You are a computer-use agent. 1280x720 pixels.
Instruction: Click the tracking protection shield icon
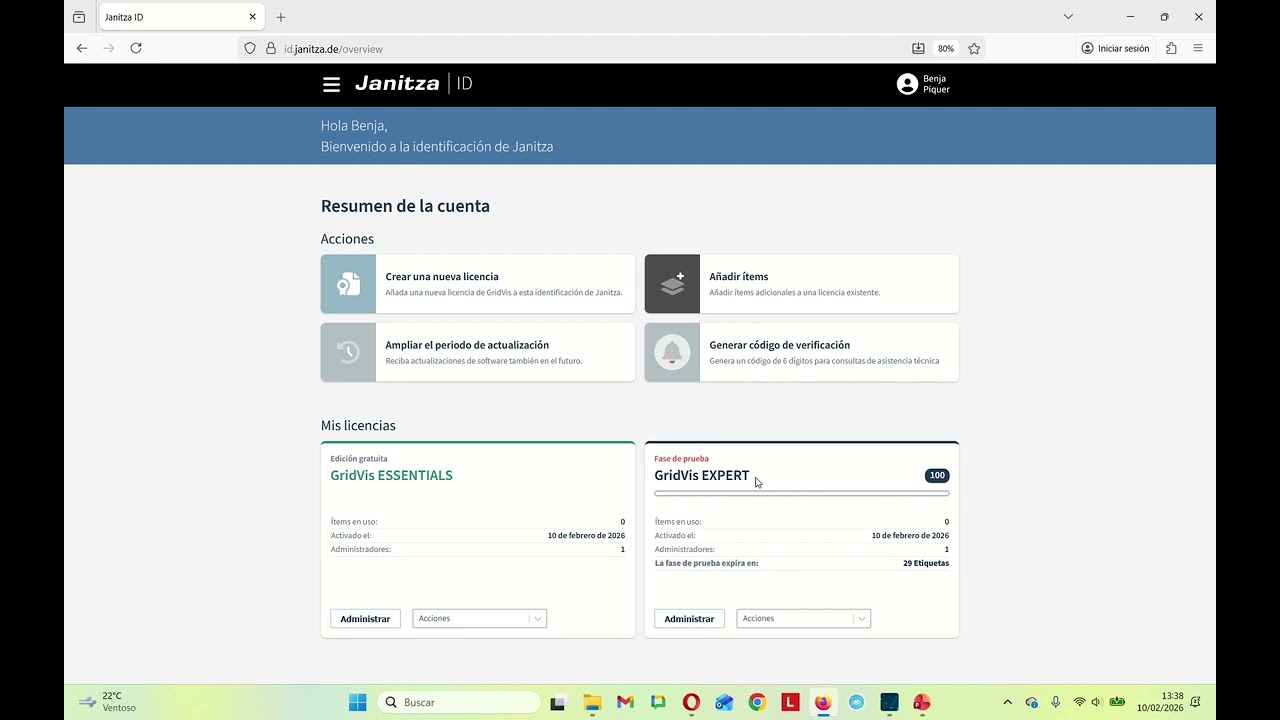coord(250,48)
